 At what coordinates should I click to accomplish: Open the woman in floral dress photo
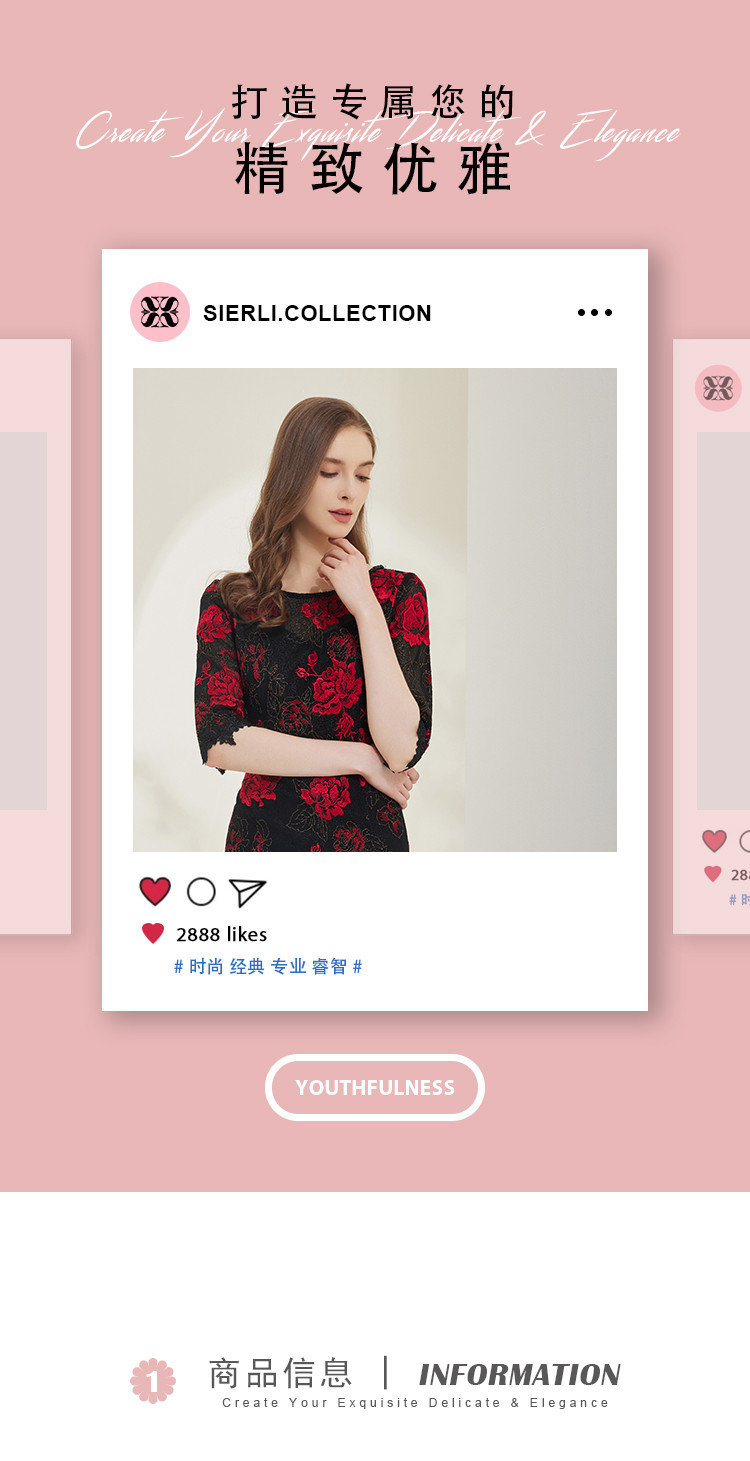click(375, 610)
